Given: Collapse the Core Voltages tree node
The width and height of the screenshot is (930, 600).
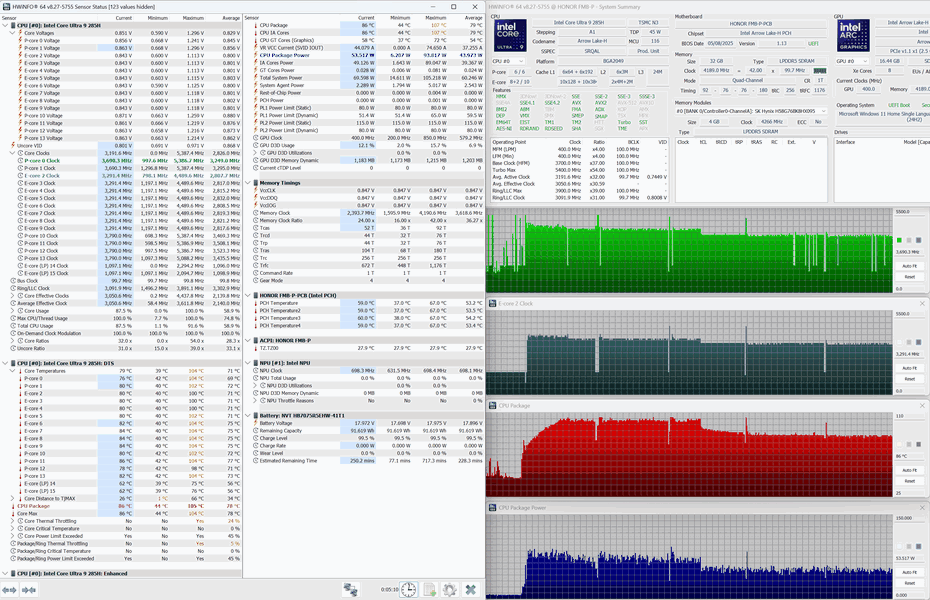Looking at the screenshot, I should [12, 33].
